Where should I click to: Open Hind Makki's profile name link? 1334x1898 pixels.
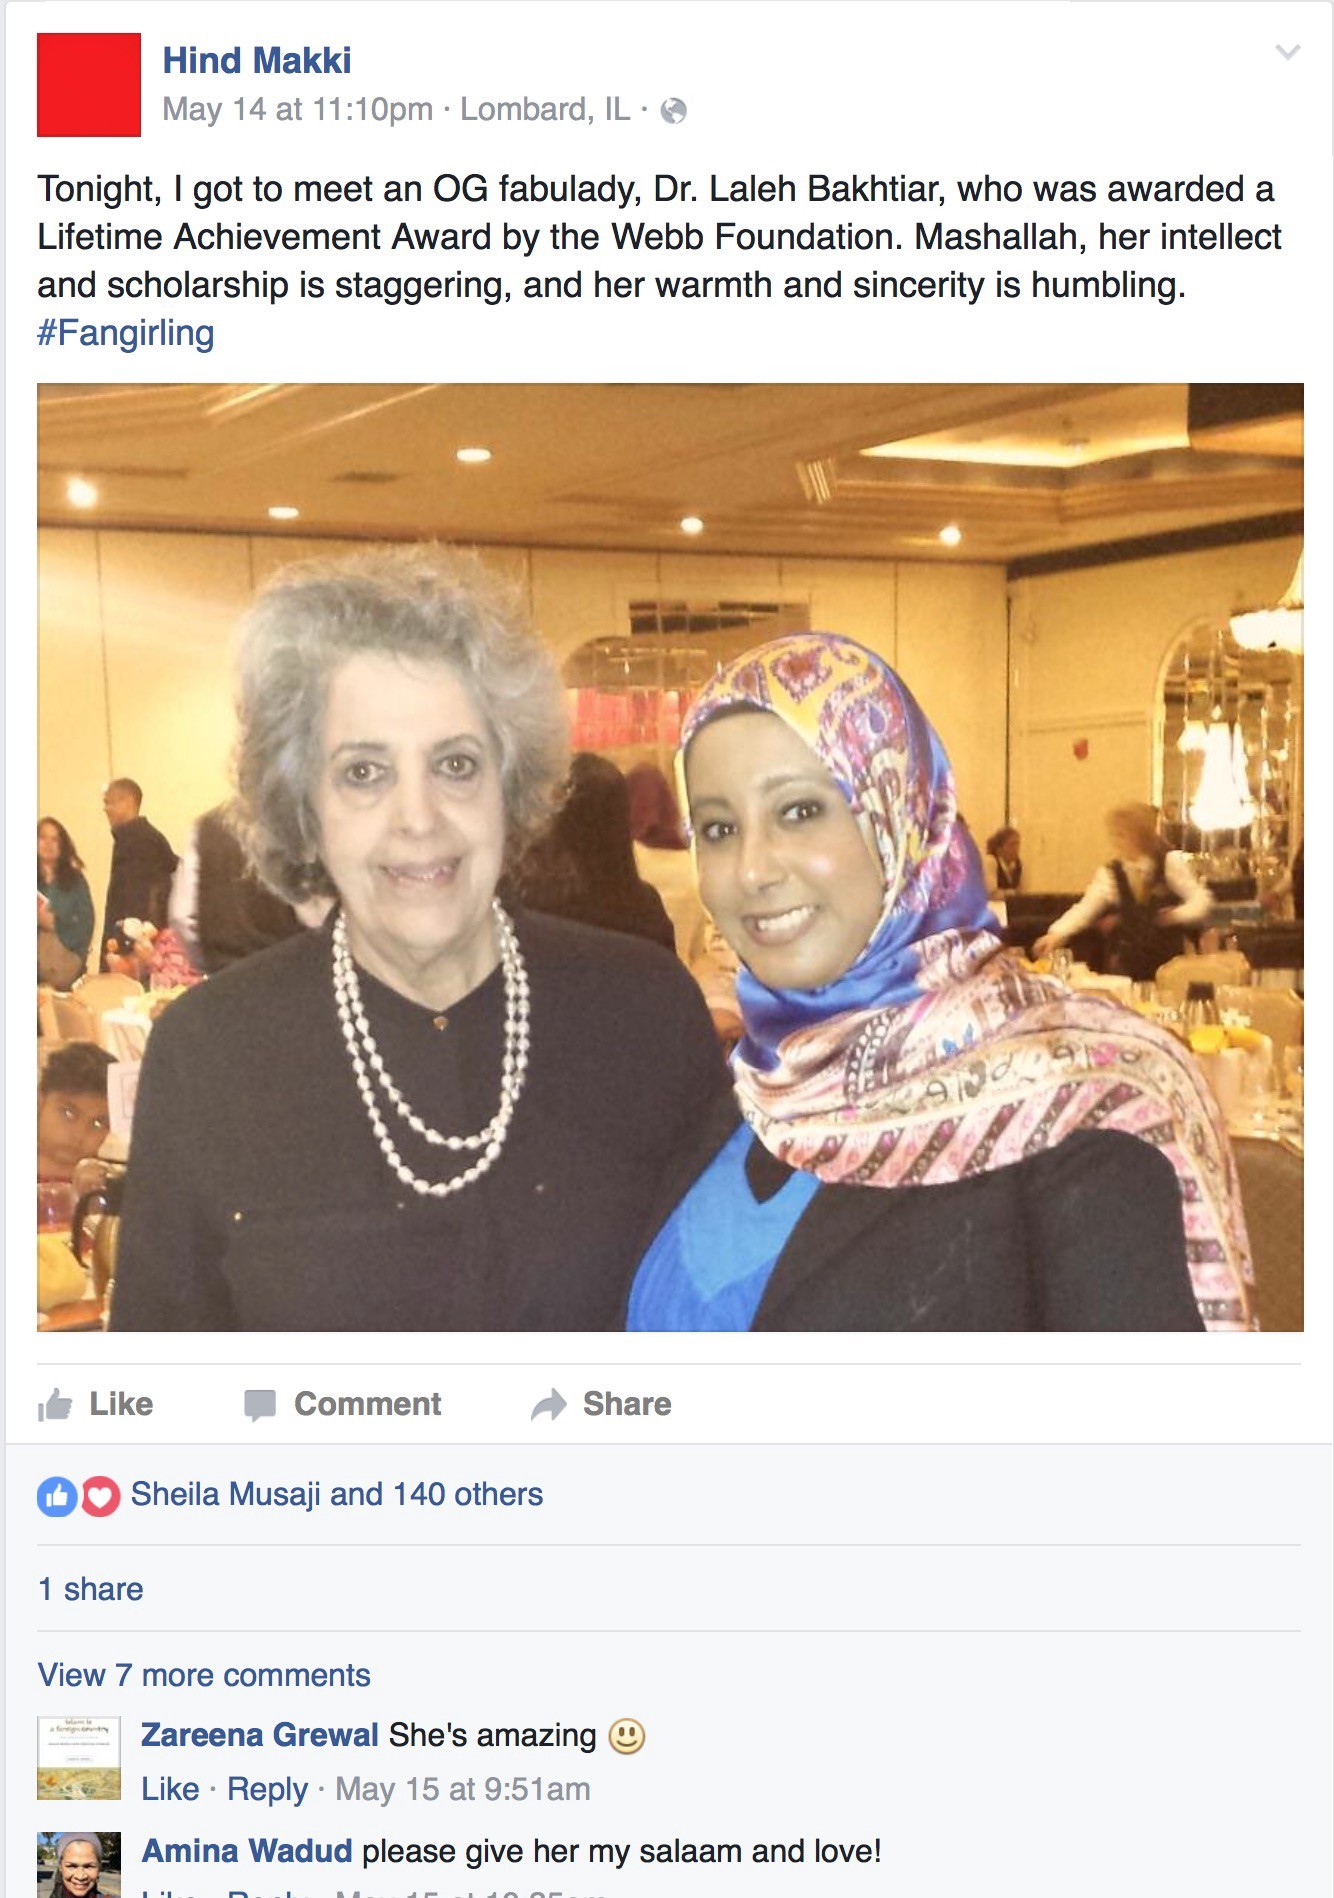coord(257,60)
